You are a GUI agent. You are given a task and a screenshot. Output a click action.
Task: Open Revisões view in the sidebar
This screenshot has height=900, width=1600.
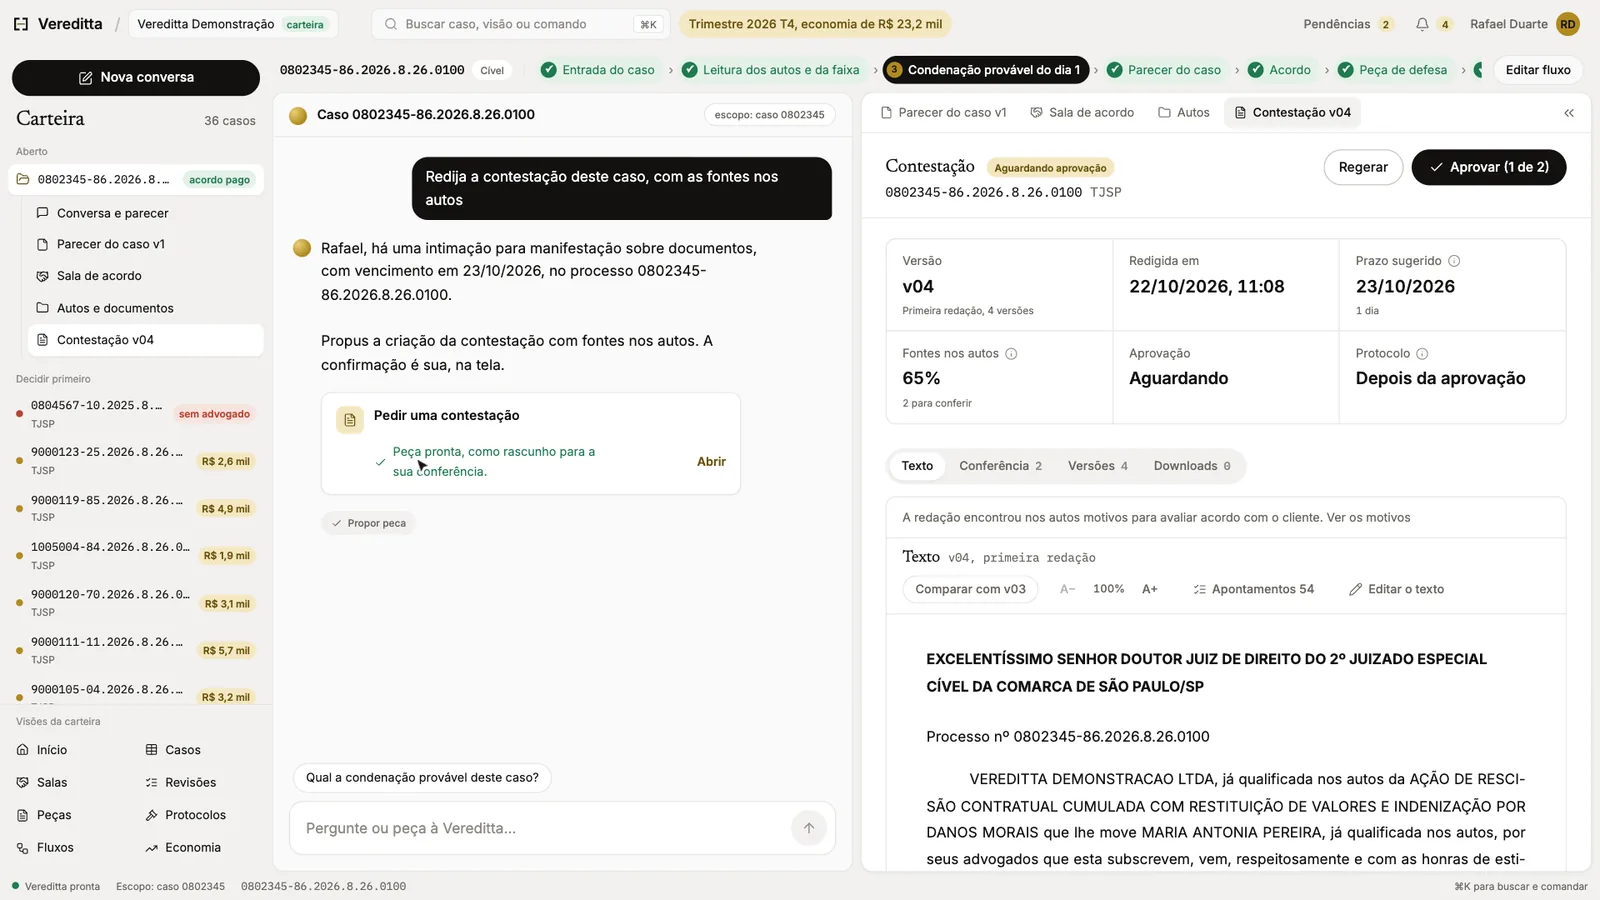tap(181, 783)
